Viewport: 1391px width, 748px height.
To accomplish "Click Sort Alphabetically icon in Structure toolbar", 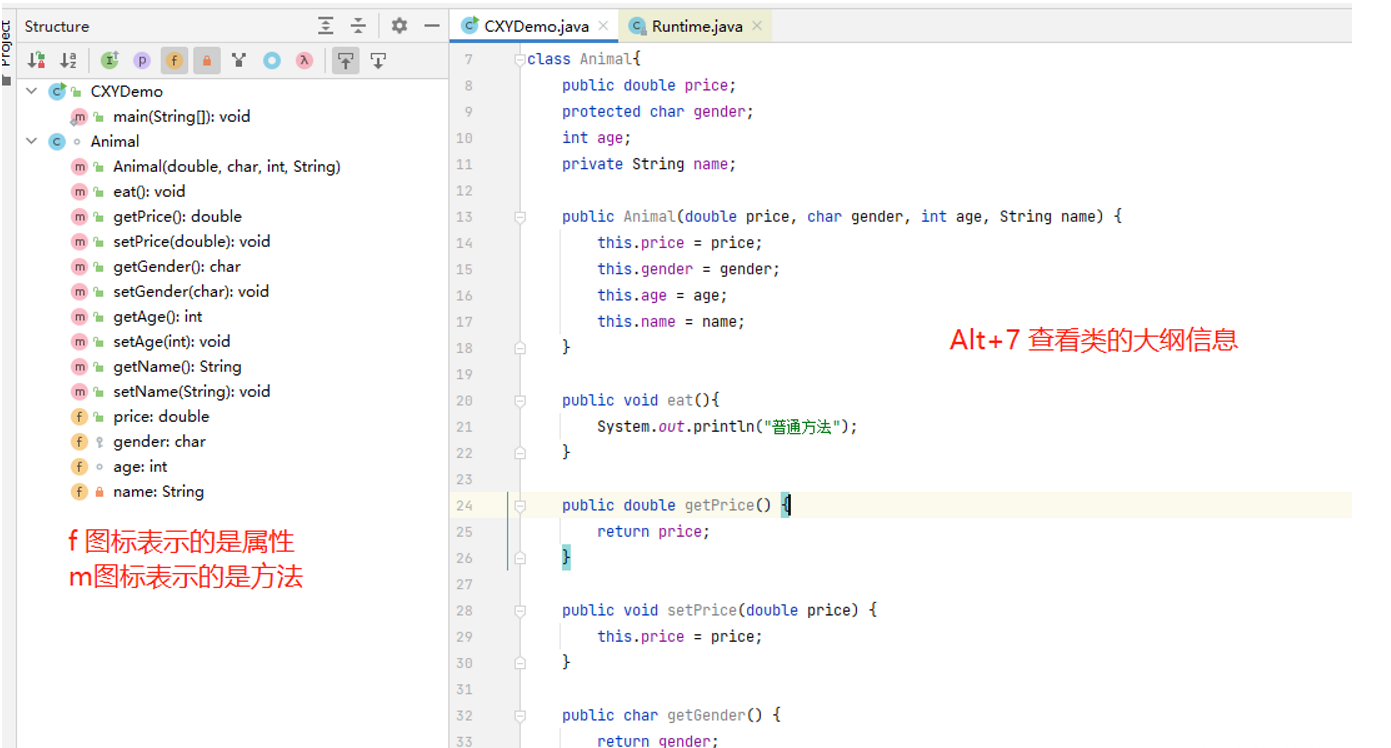I will [68, 61].
